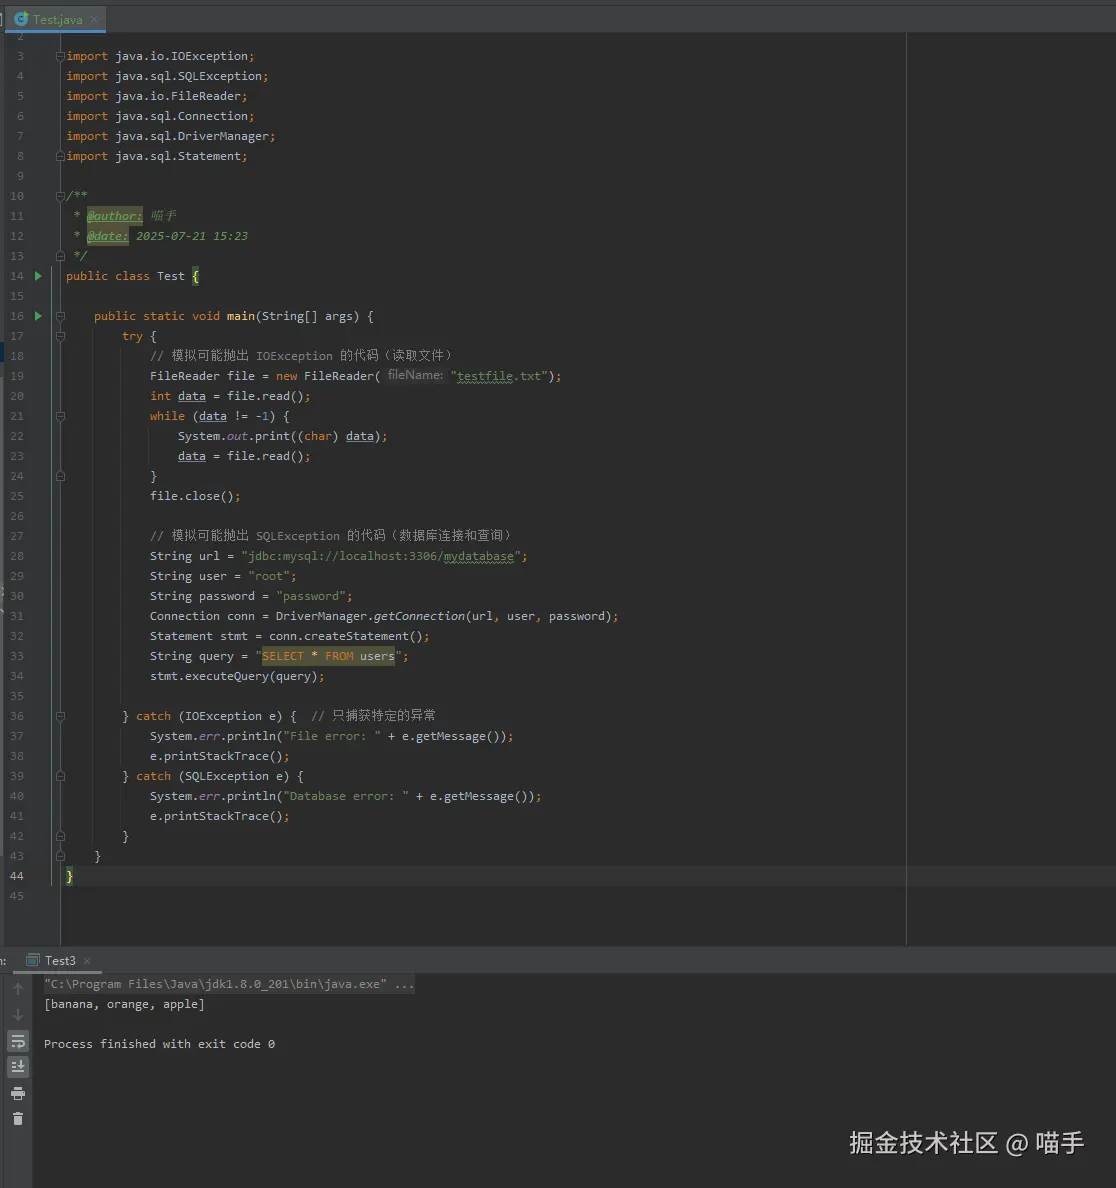Screen dimensions: 1116x1188
Task: Toggle soft-wrap in the run console
Action: click(18, 1041)
